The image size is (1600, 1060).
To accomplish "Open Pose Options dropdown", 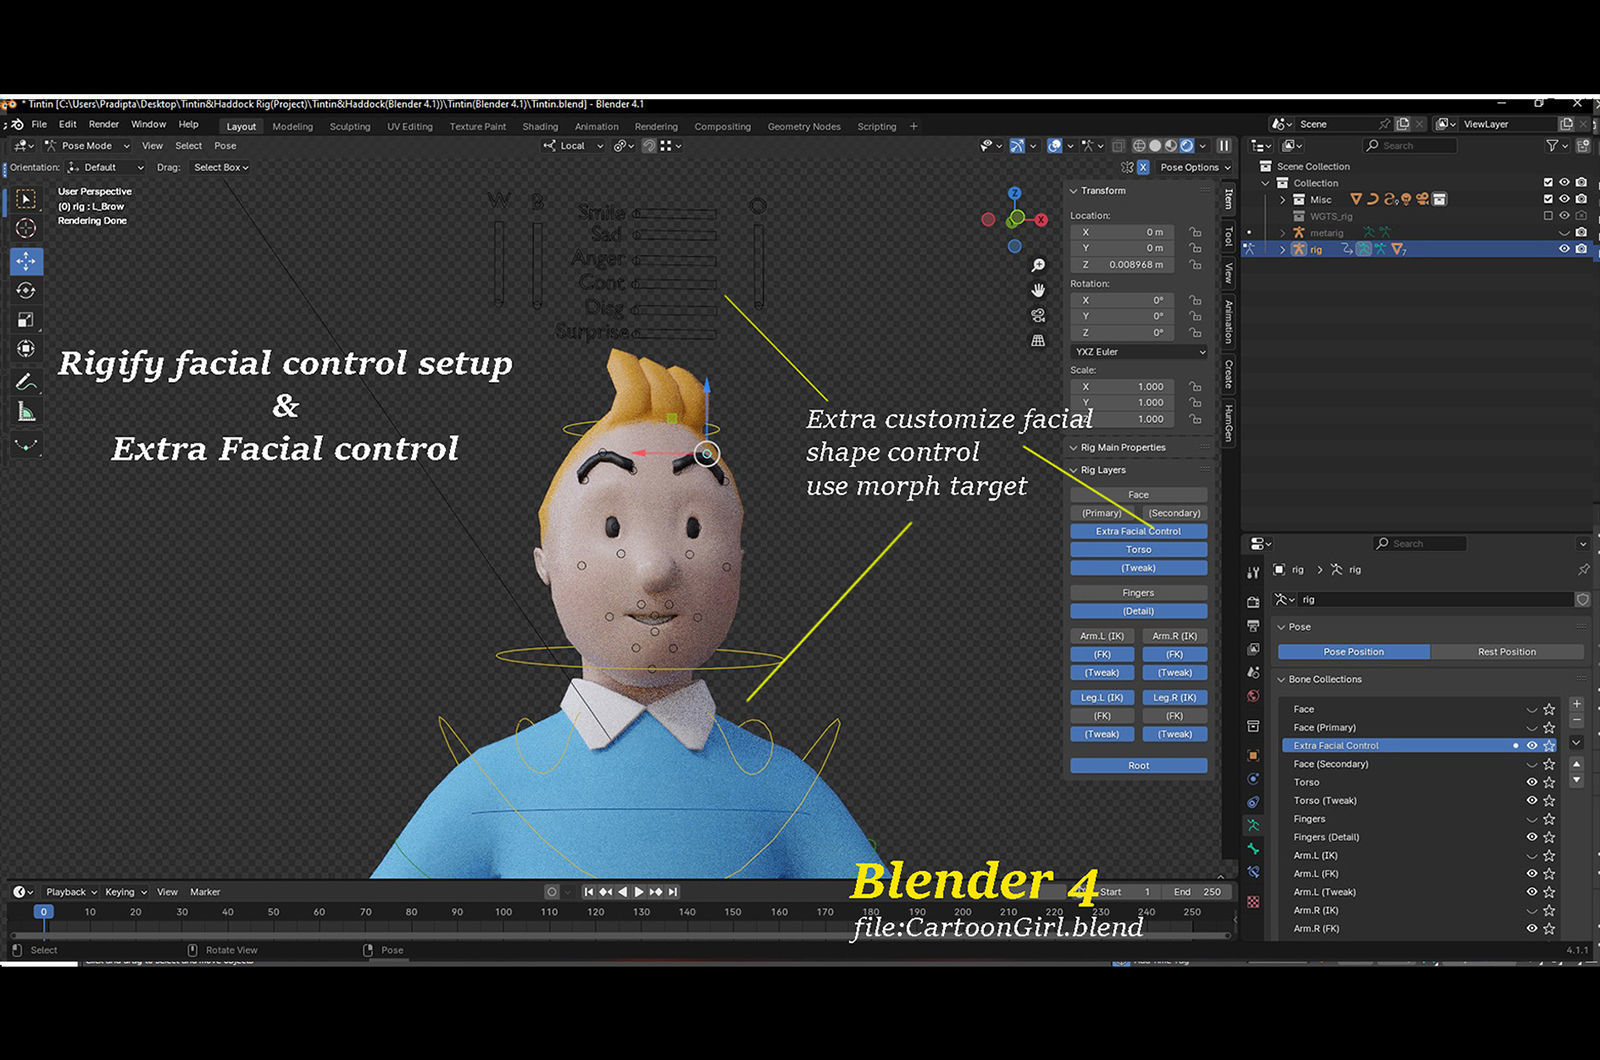I will pyautogui.click(x=1195, y=167).
